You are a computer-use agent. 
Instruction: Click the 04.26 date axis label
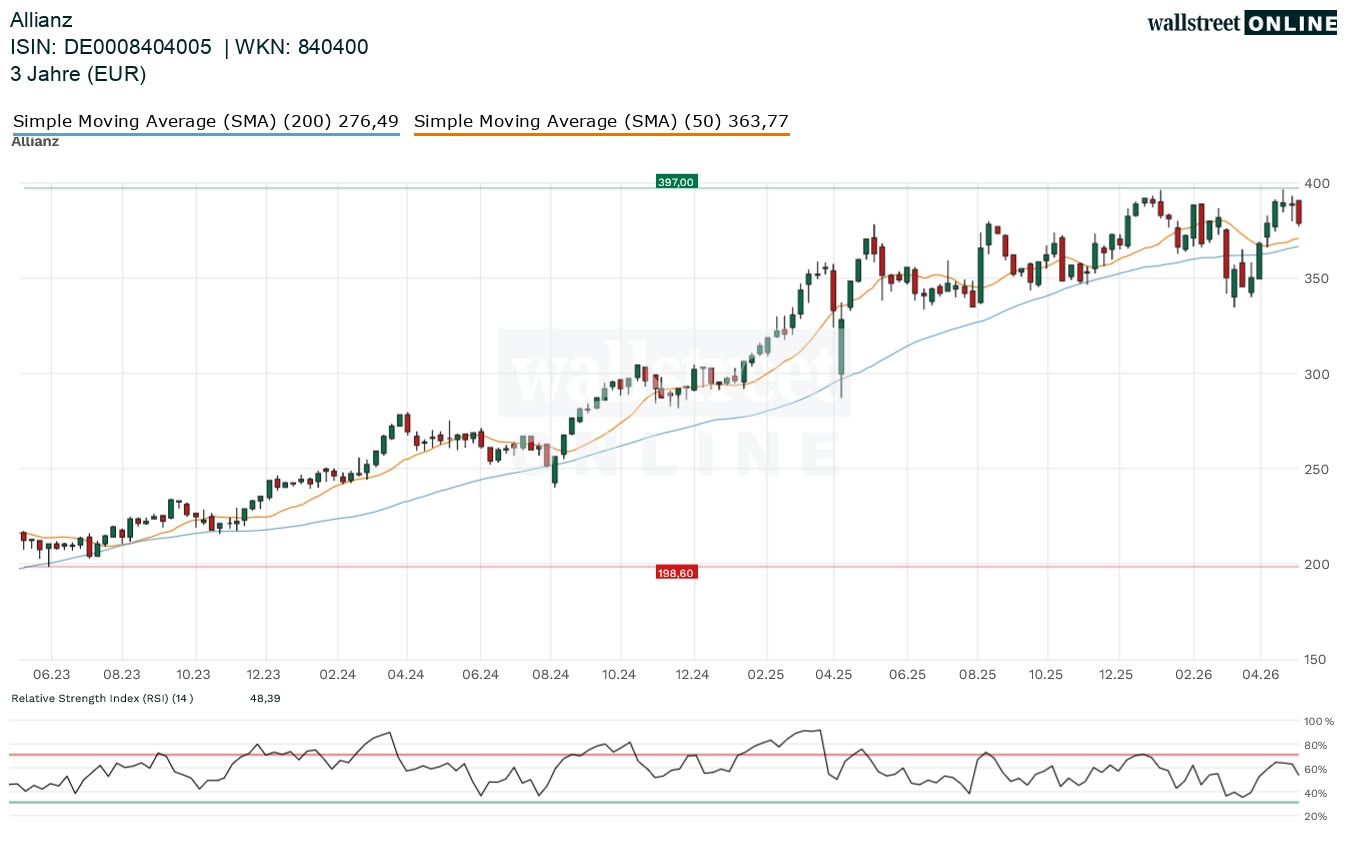[x=1261, y=675]
